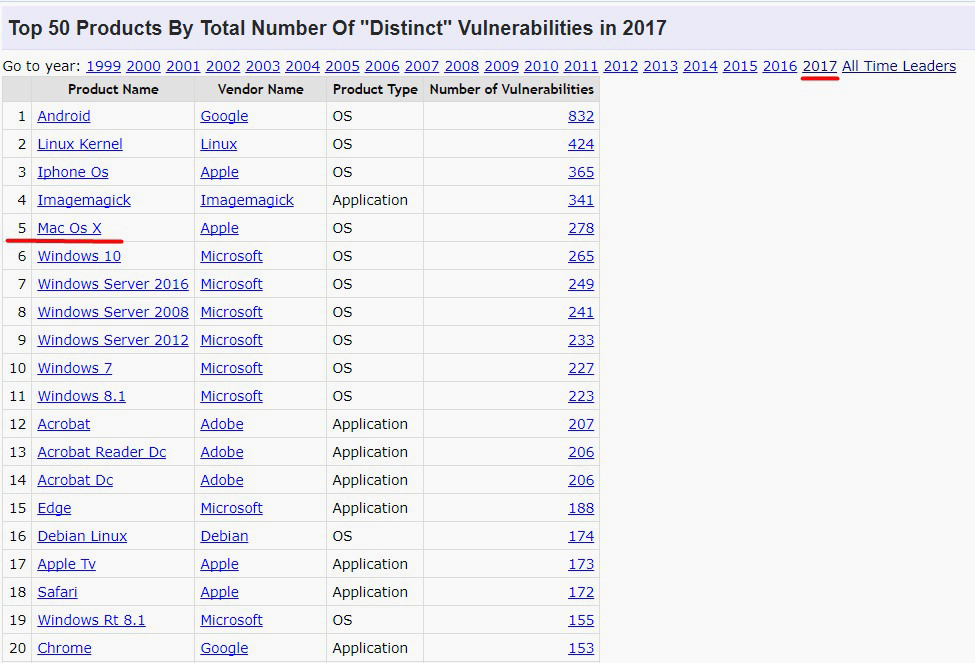View Chrome's 153 vulnerabilities count

click(x=580, y=648)
